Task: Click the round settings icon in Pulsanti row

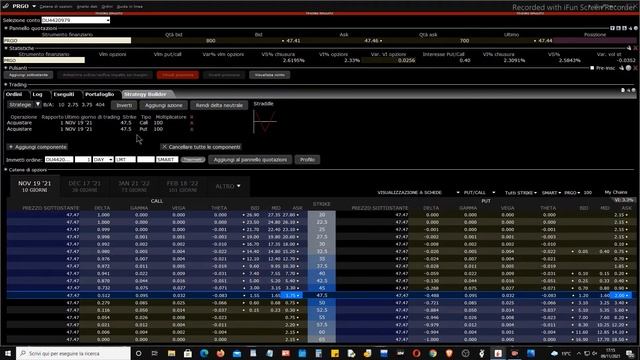Action: pyautogui.click(x=629, y=68)
